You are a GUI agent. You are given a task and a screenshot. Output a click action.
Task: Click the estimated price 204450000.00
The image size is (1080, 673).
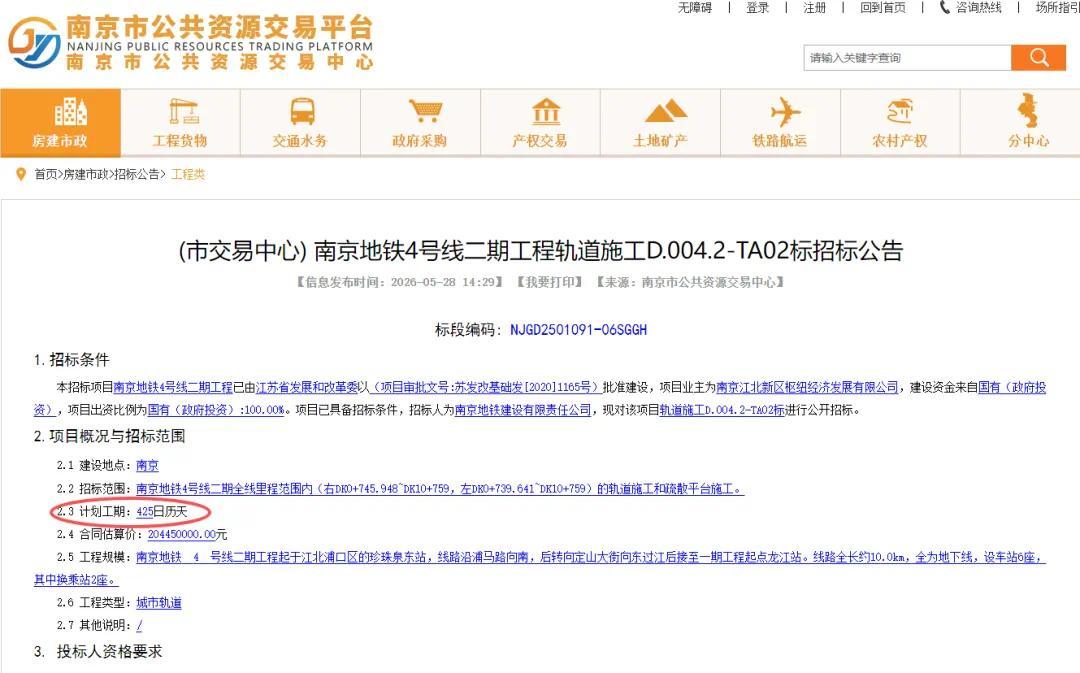[181, 535]
